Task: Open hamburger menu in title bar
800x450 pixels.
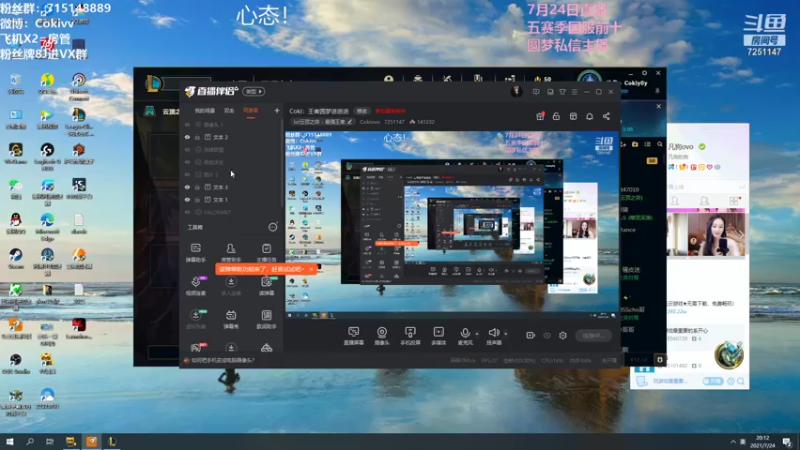Action: [574, 92]
